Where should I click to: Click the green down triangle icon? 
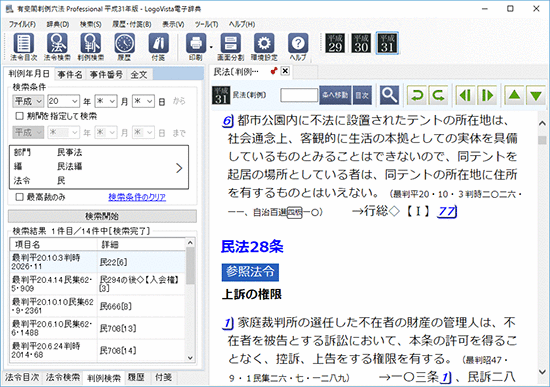pyautogui.click(x=536, y=95)
